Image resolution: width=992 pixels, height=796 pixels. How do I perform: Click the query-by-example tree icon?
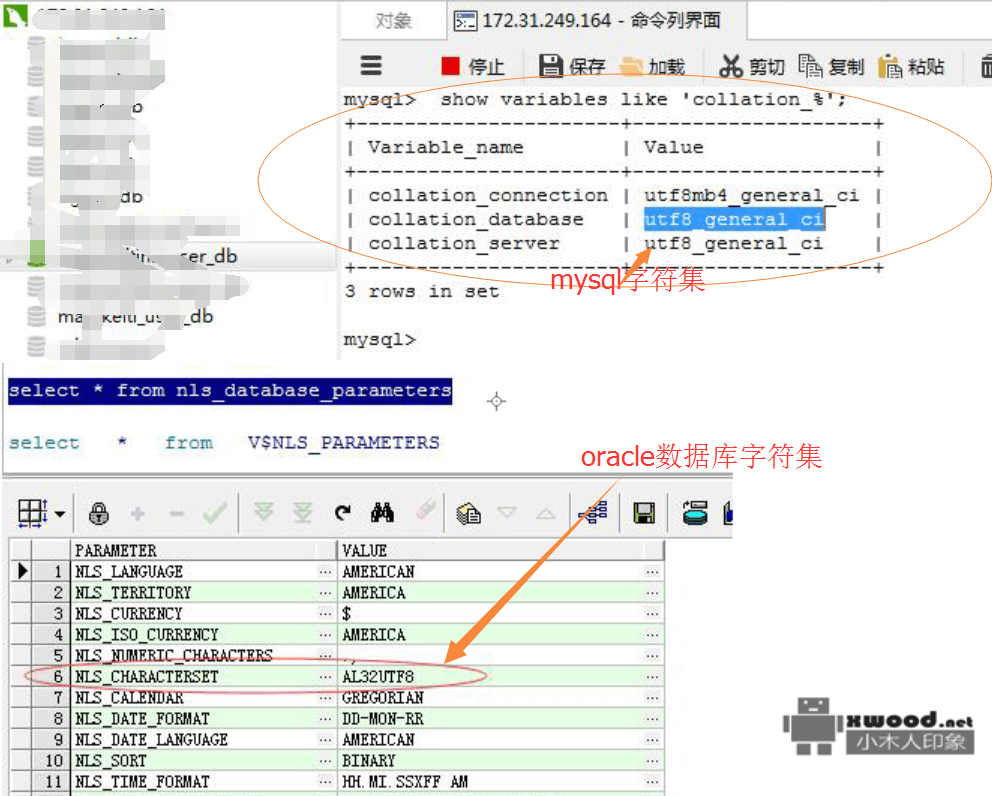pyautogui.click(x=593, y=514)
